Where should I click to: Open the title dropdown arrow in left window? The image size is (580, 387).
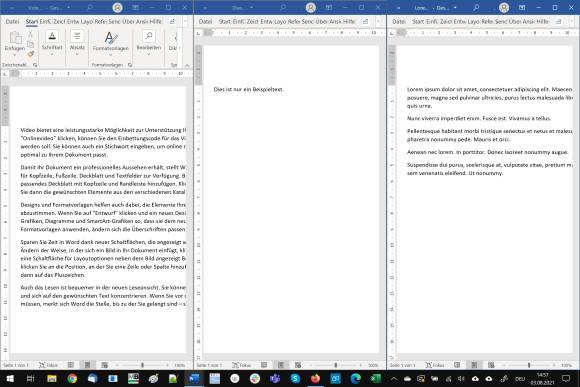pos(69,7)
